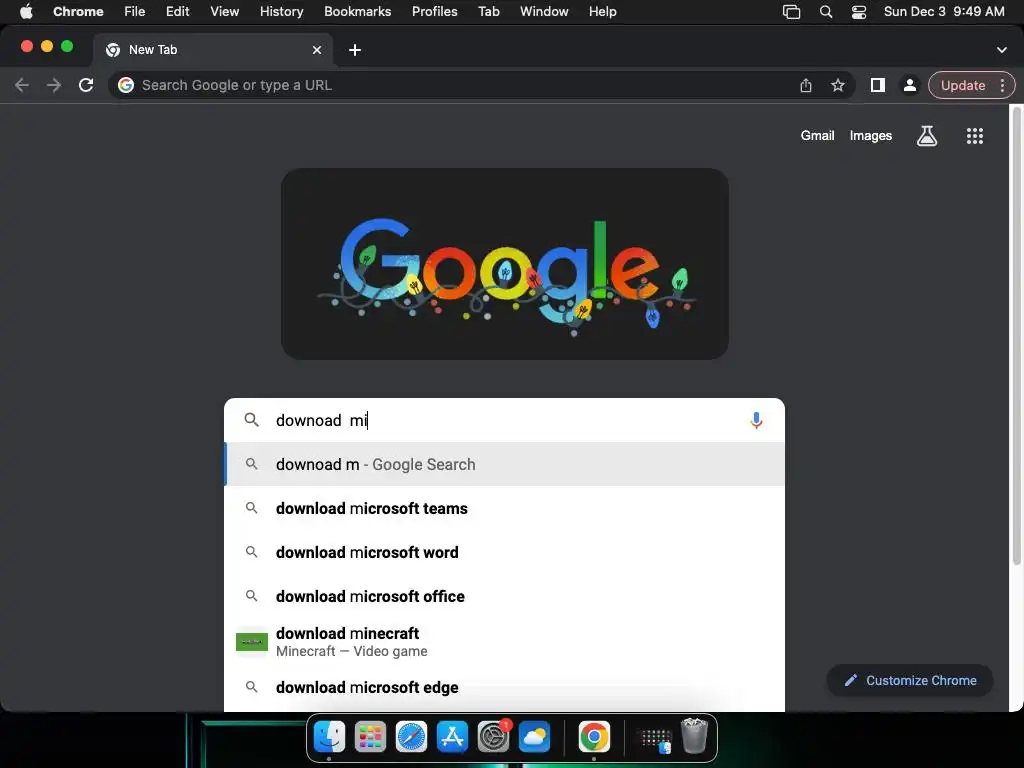Open the side panel icon
The height and width of the screenshot is (768, 1024).
click(878, 85)
